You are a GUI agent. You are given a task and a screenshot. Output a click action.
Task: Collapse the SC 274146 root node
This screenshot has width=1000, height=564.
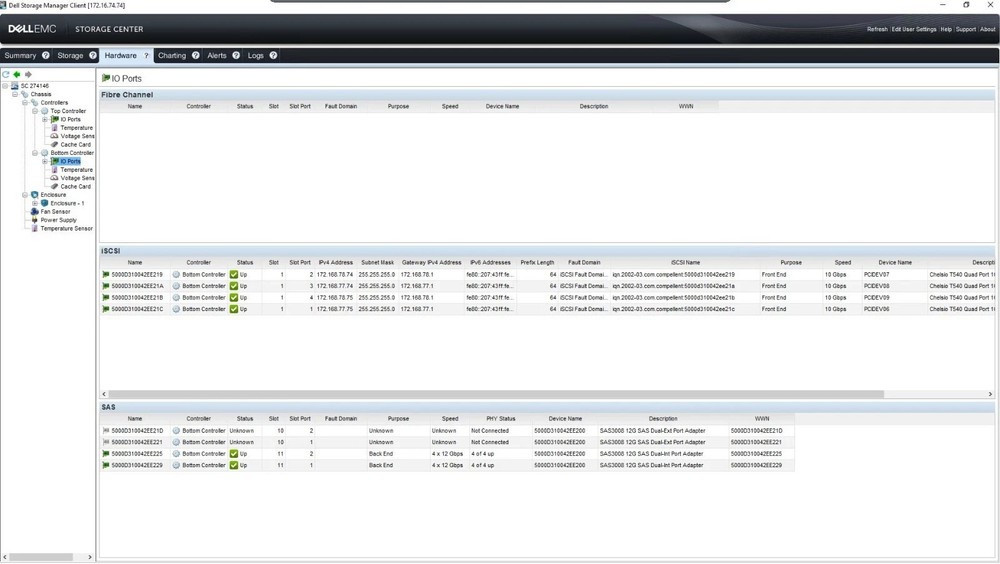click(5, 85)
